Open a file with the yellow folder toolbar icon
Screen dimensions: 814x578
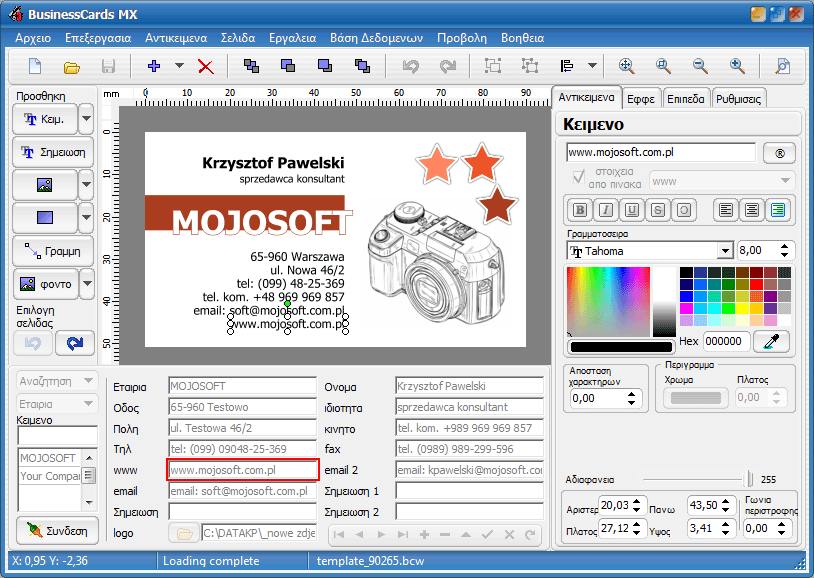coord(72,67)
